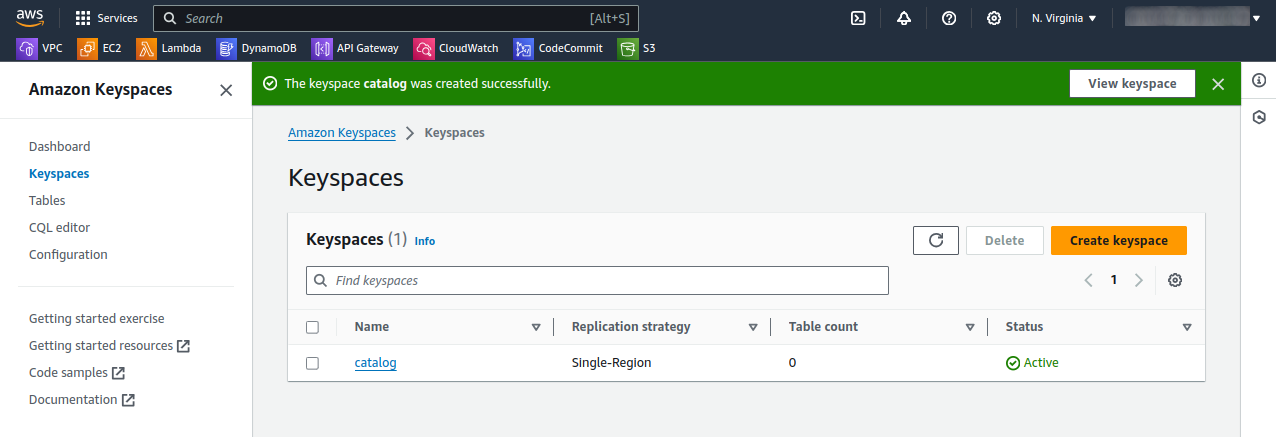Image resolution: width=1276 pixels, height=437 pixels.
Task: Open the notifications bell icon
Action: [904, 18]
